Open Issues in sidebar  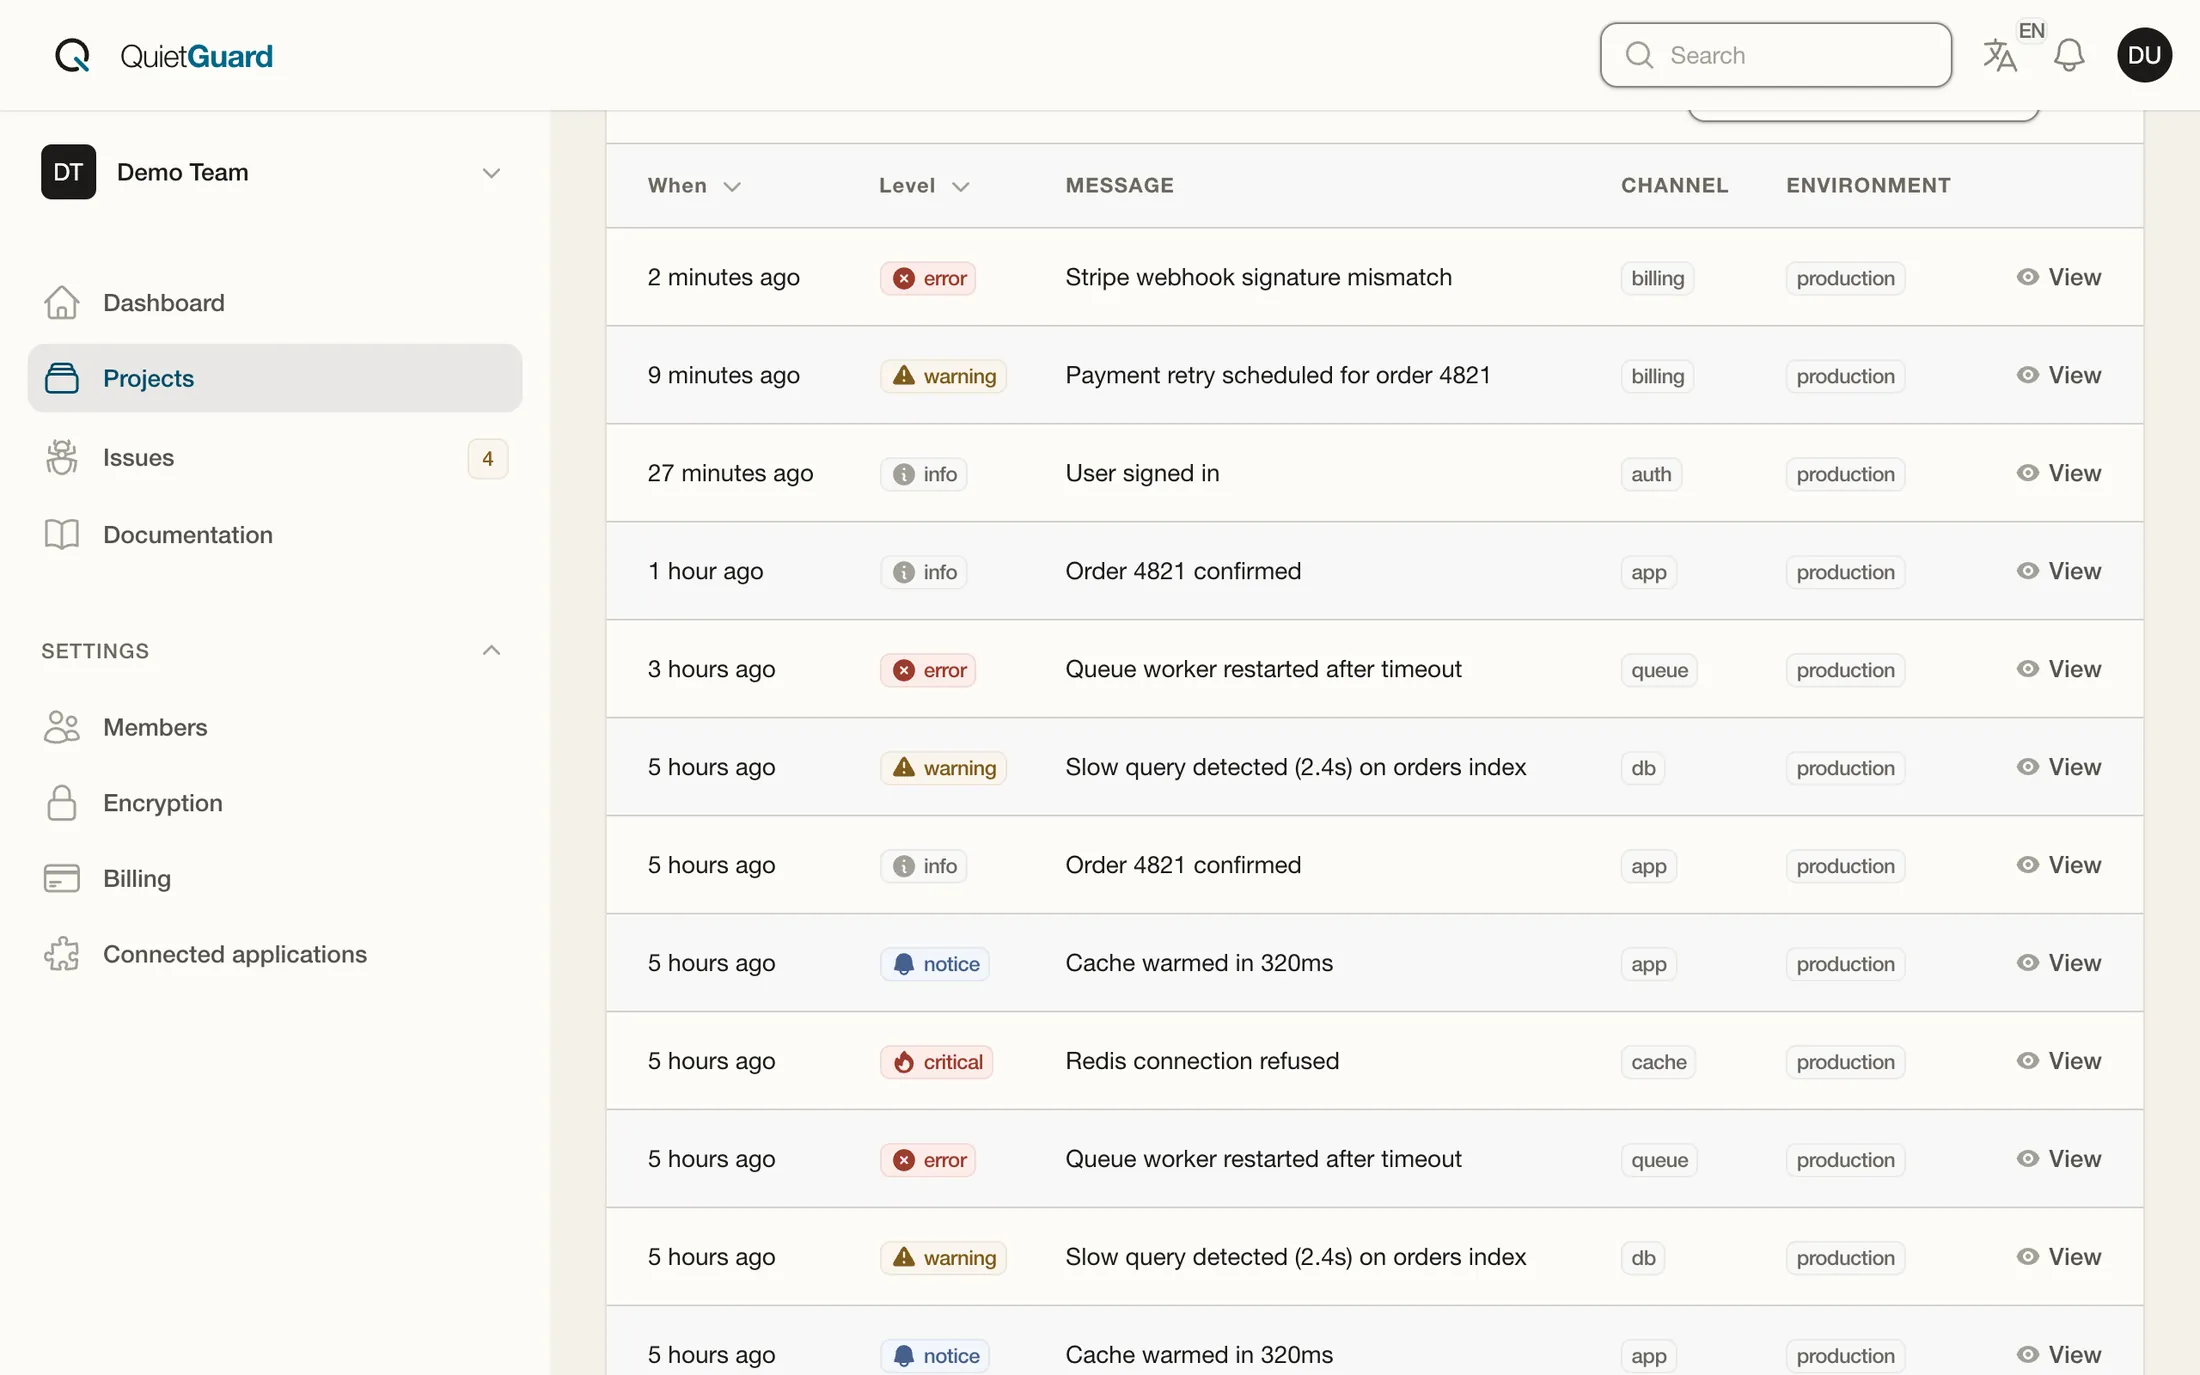click(275, 457)
